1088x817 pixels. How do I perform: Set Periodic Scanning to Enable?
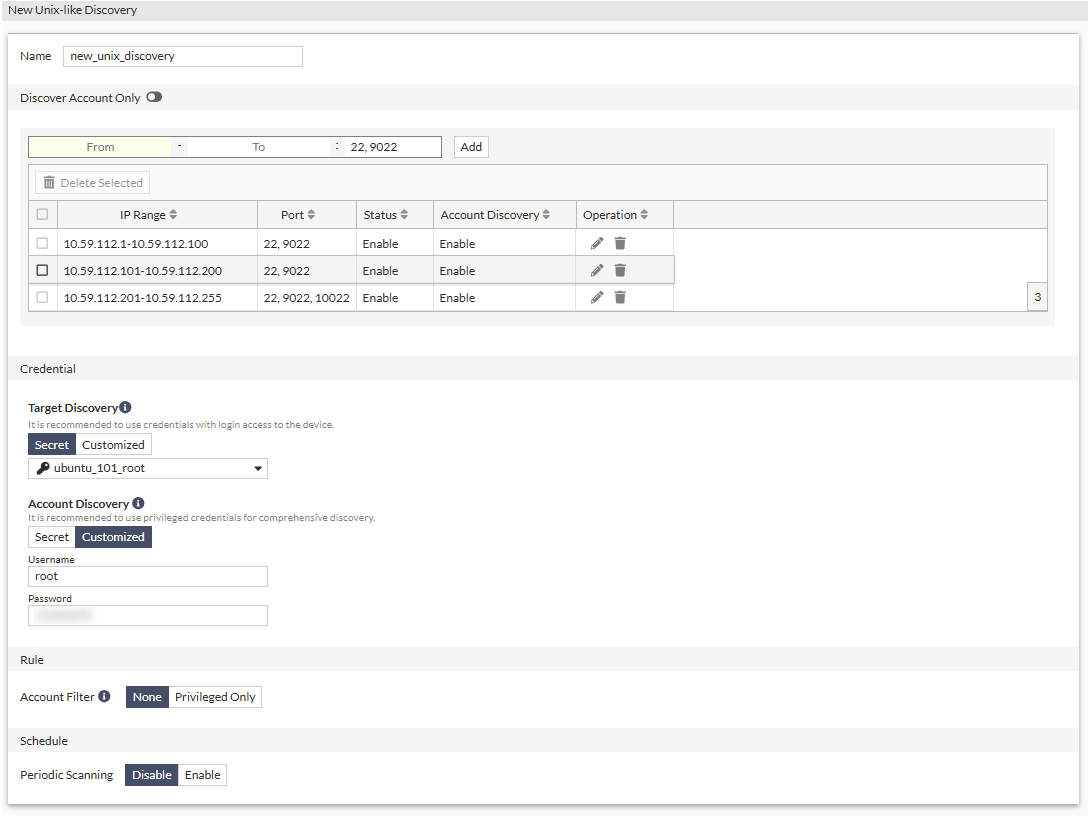pyautogui.click(x=203, y=775)
